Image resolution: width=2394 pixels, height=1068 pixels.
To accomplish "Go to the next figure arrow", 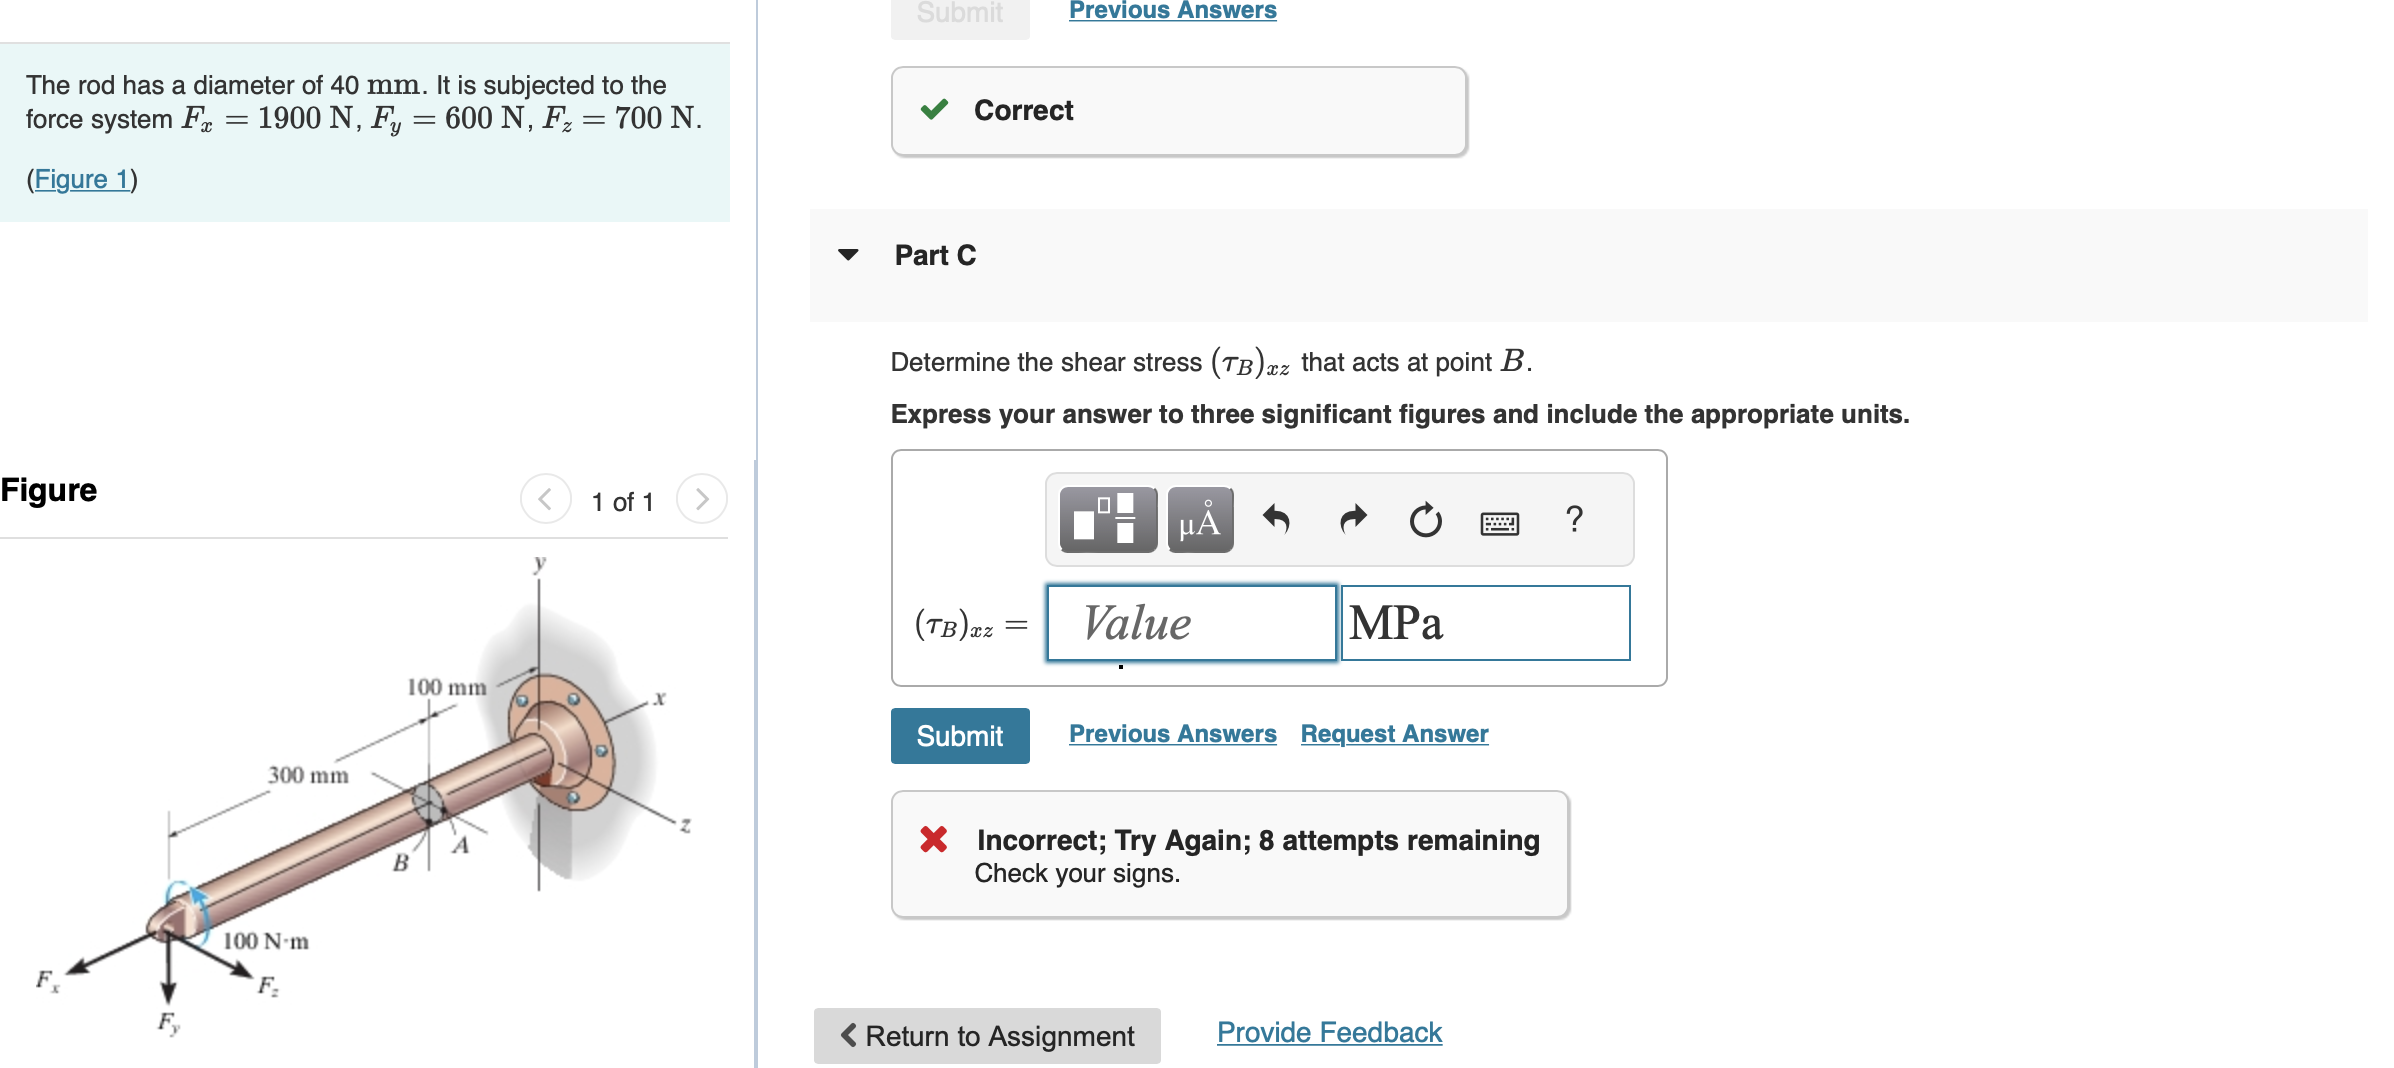I will 701,499.
